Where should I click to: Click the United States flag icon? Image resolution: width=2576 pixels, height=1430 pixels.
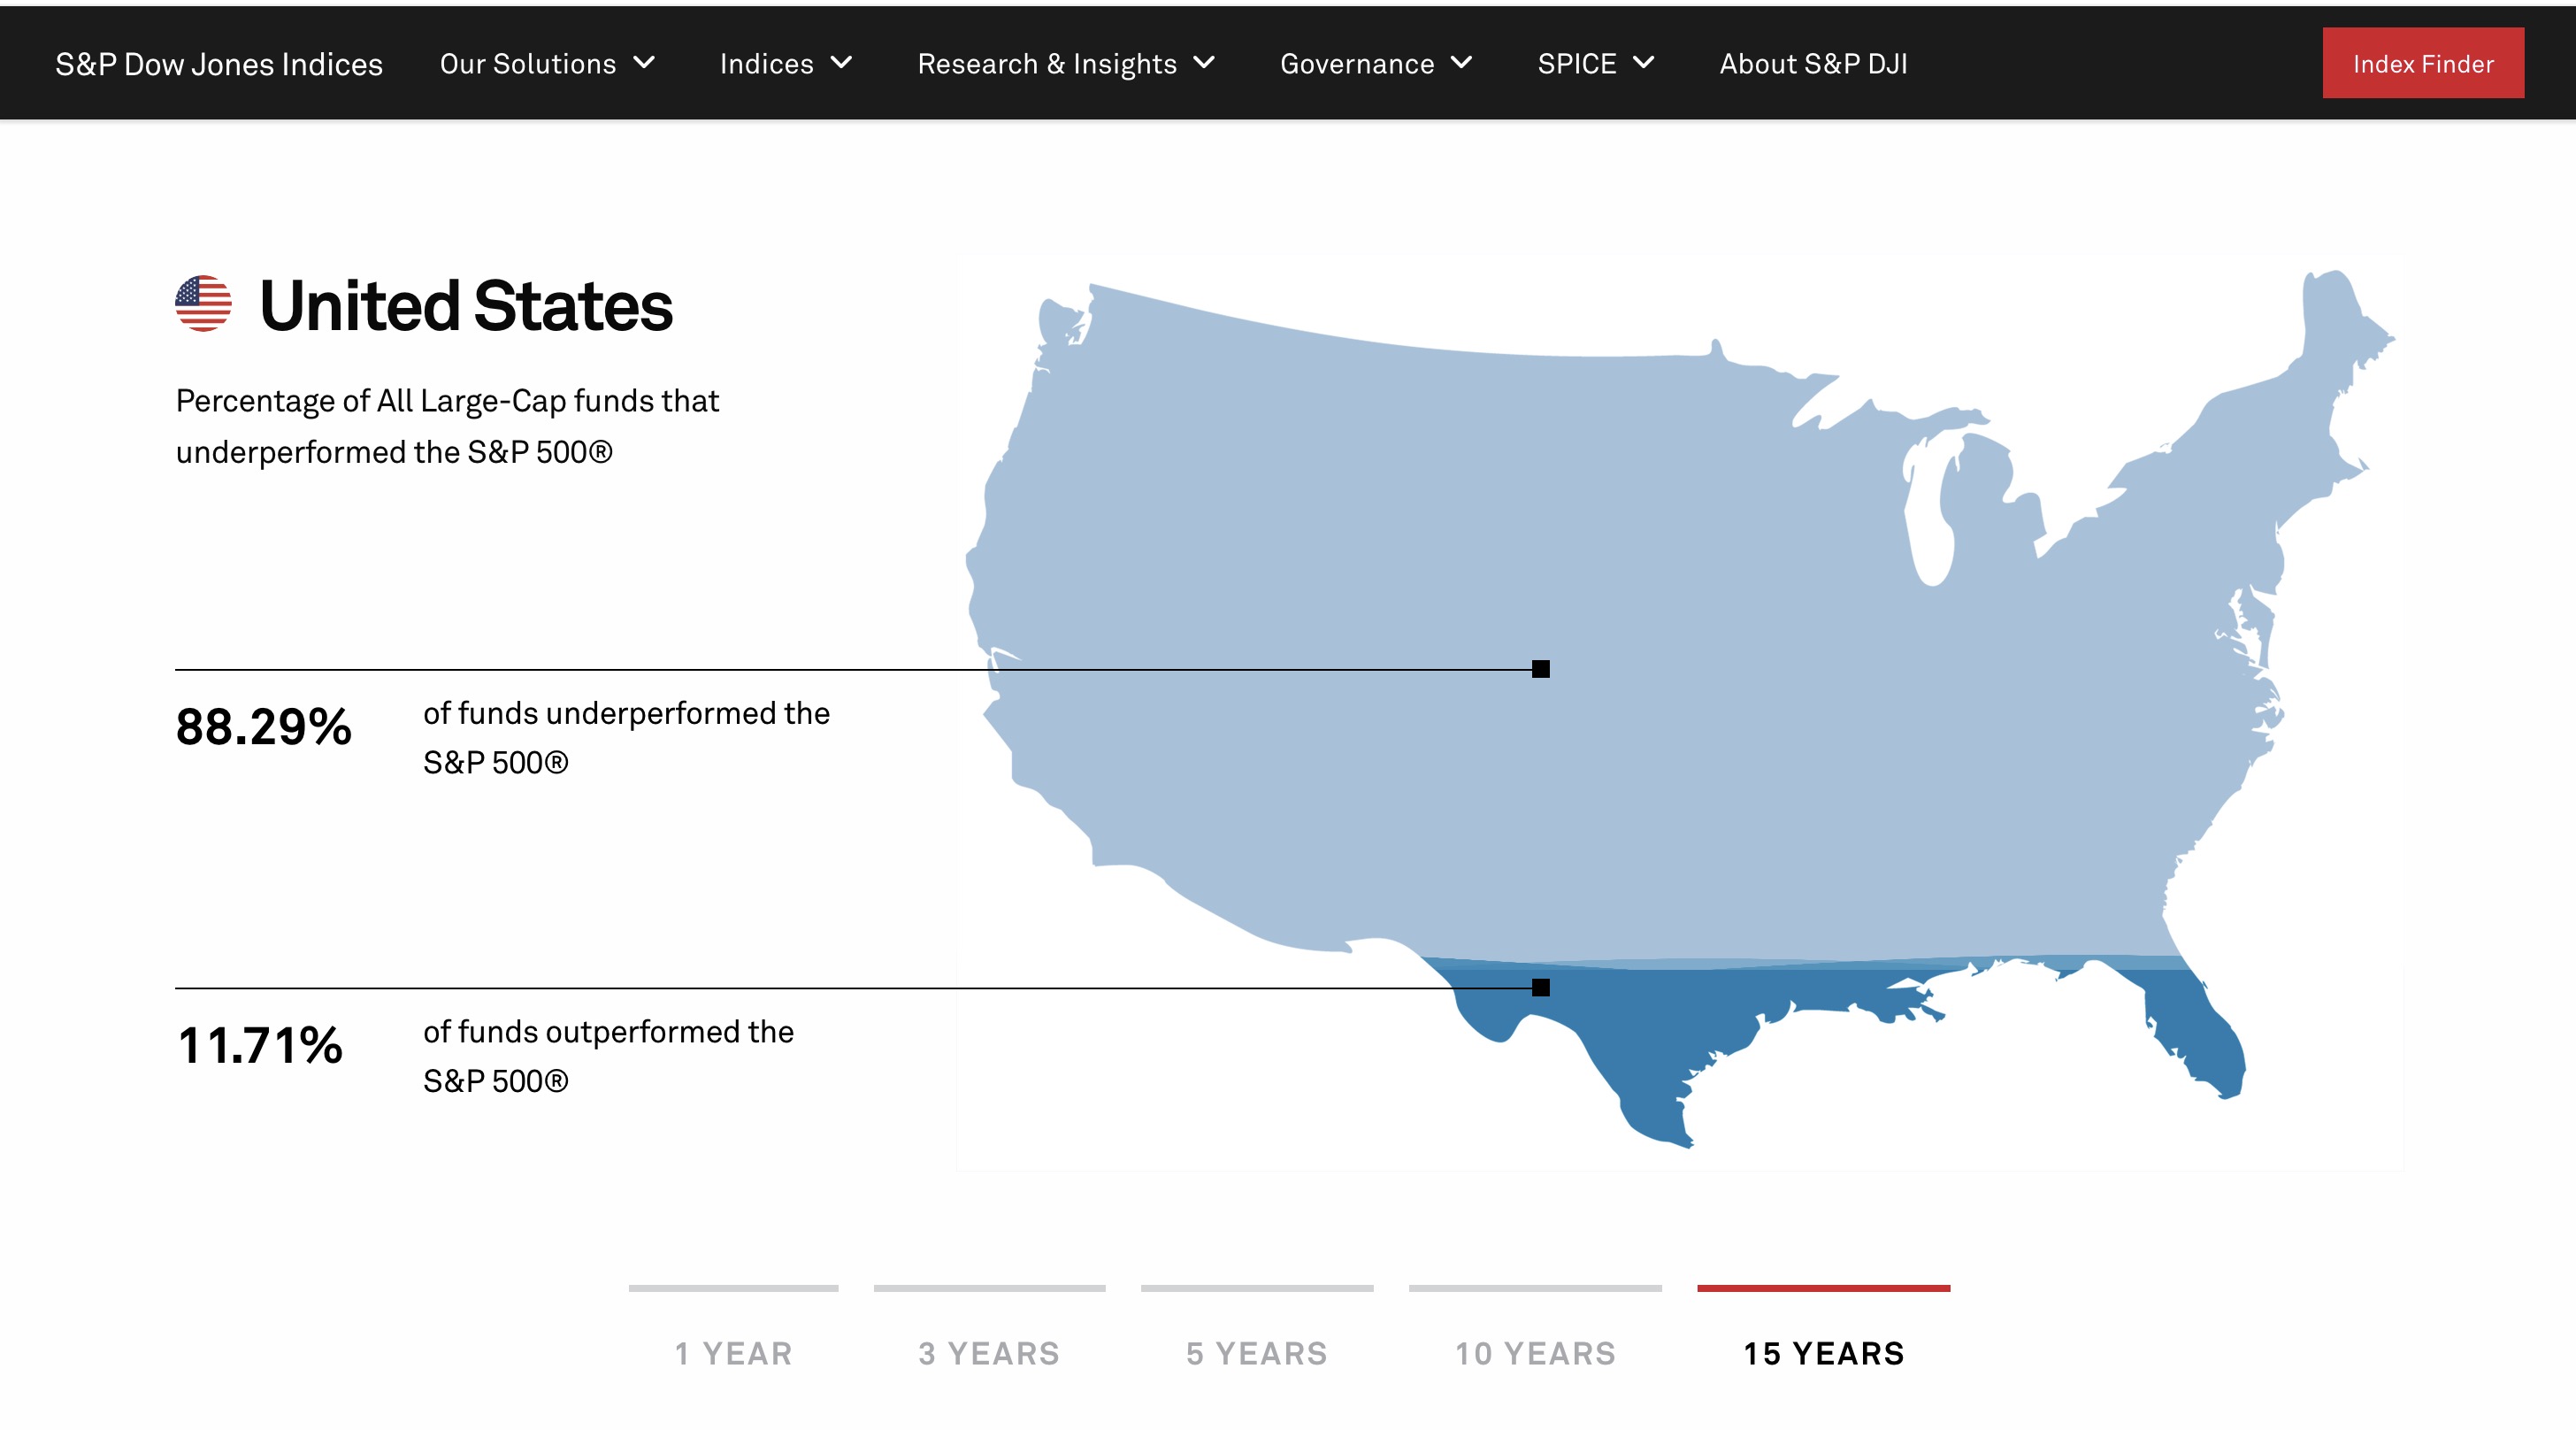[x=203, y=303]
